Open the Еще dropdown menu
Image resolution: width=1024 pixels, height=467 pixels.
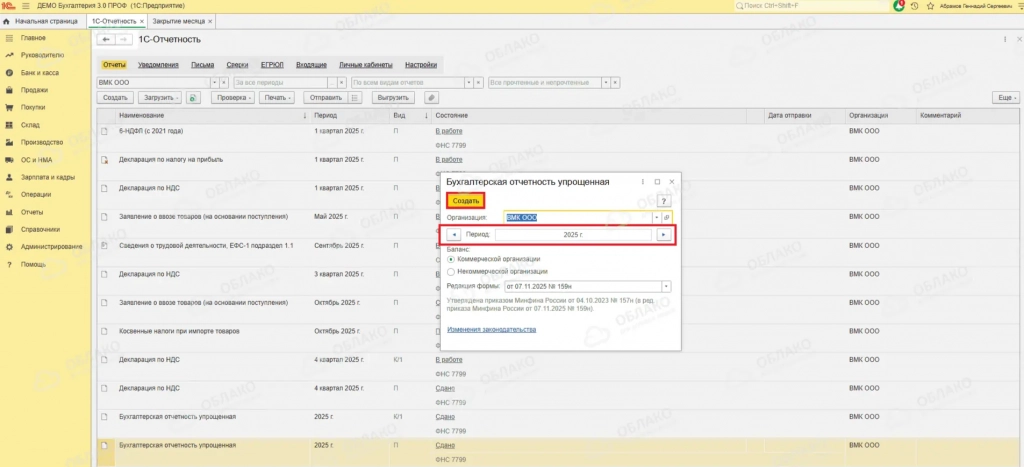tap(1005, 98)
